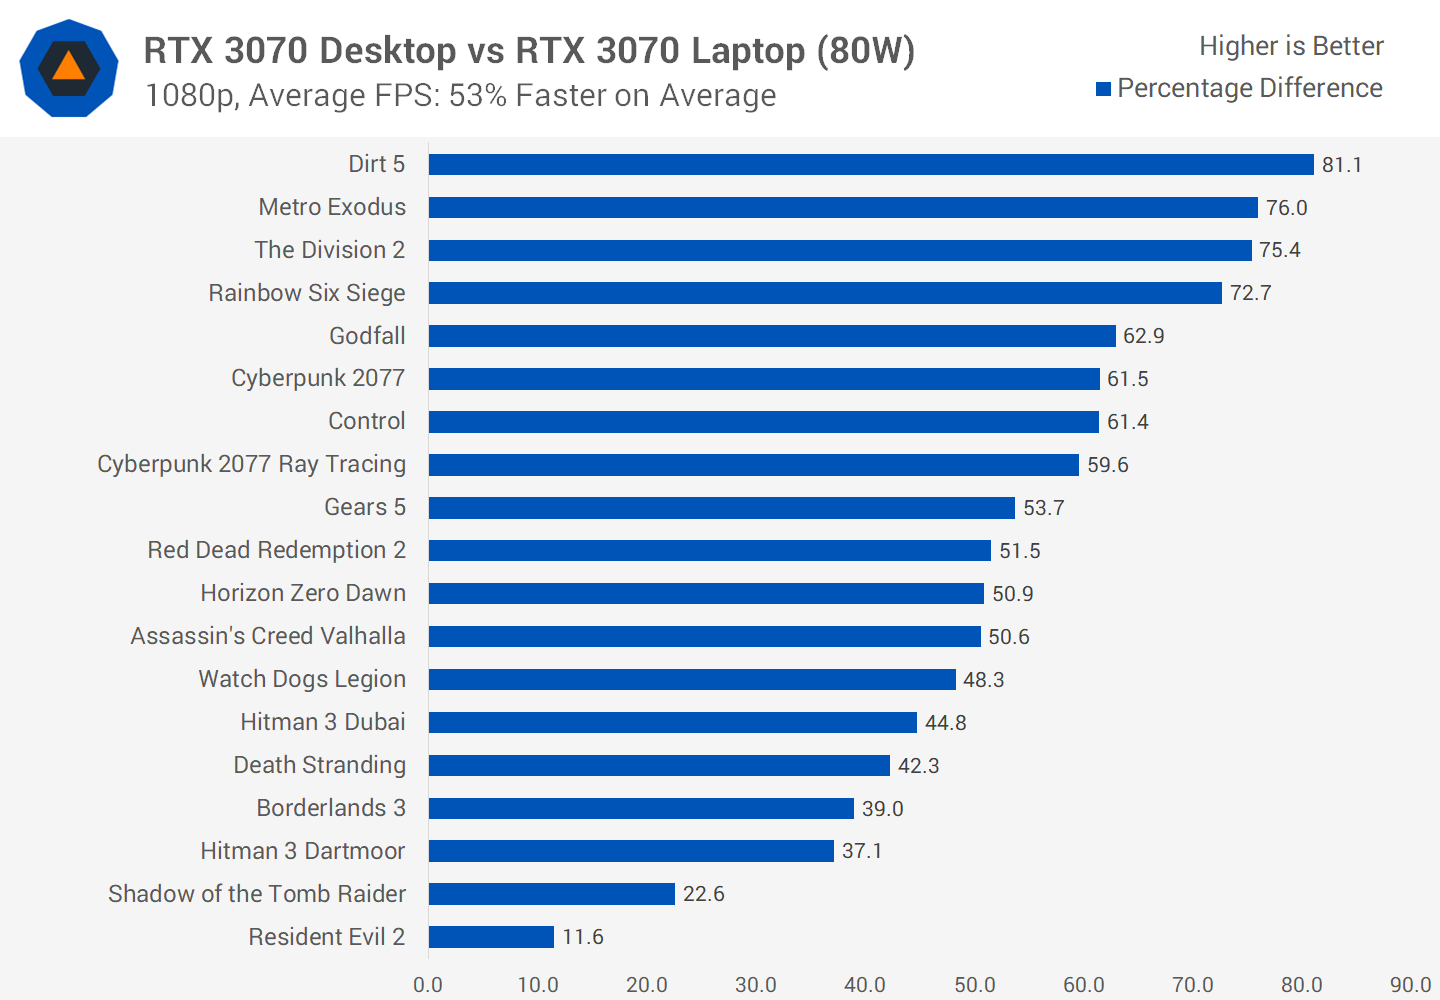This screenshot has width=1440, height=1000.
Task: Click the value "53.7"
Action: (1043, 508)
